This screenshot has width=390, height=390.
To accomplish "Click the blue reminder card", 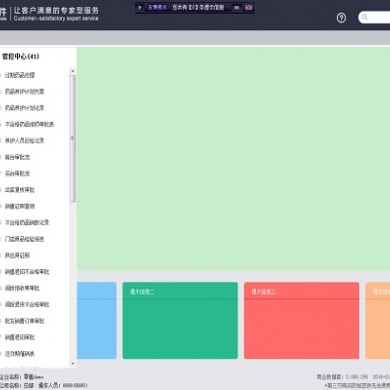I will point(97,321).
